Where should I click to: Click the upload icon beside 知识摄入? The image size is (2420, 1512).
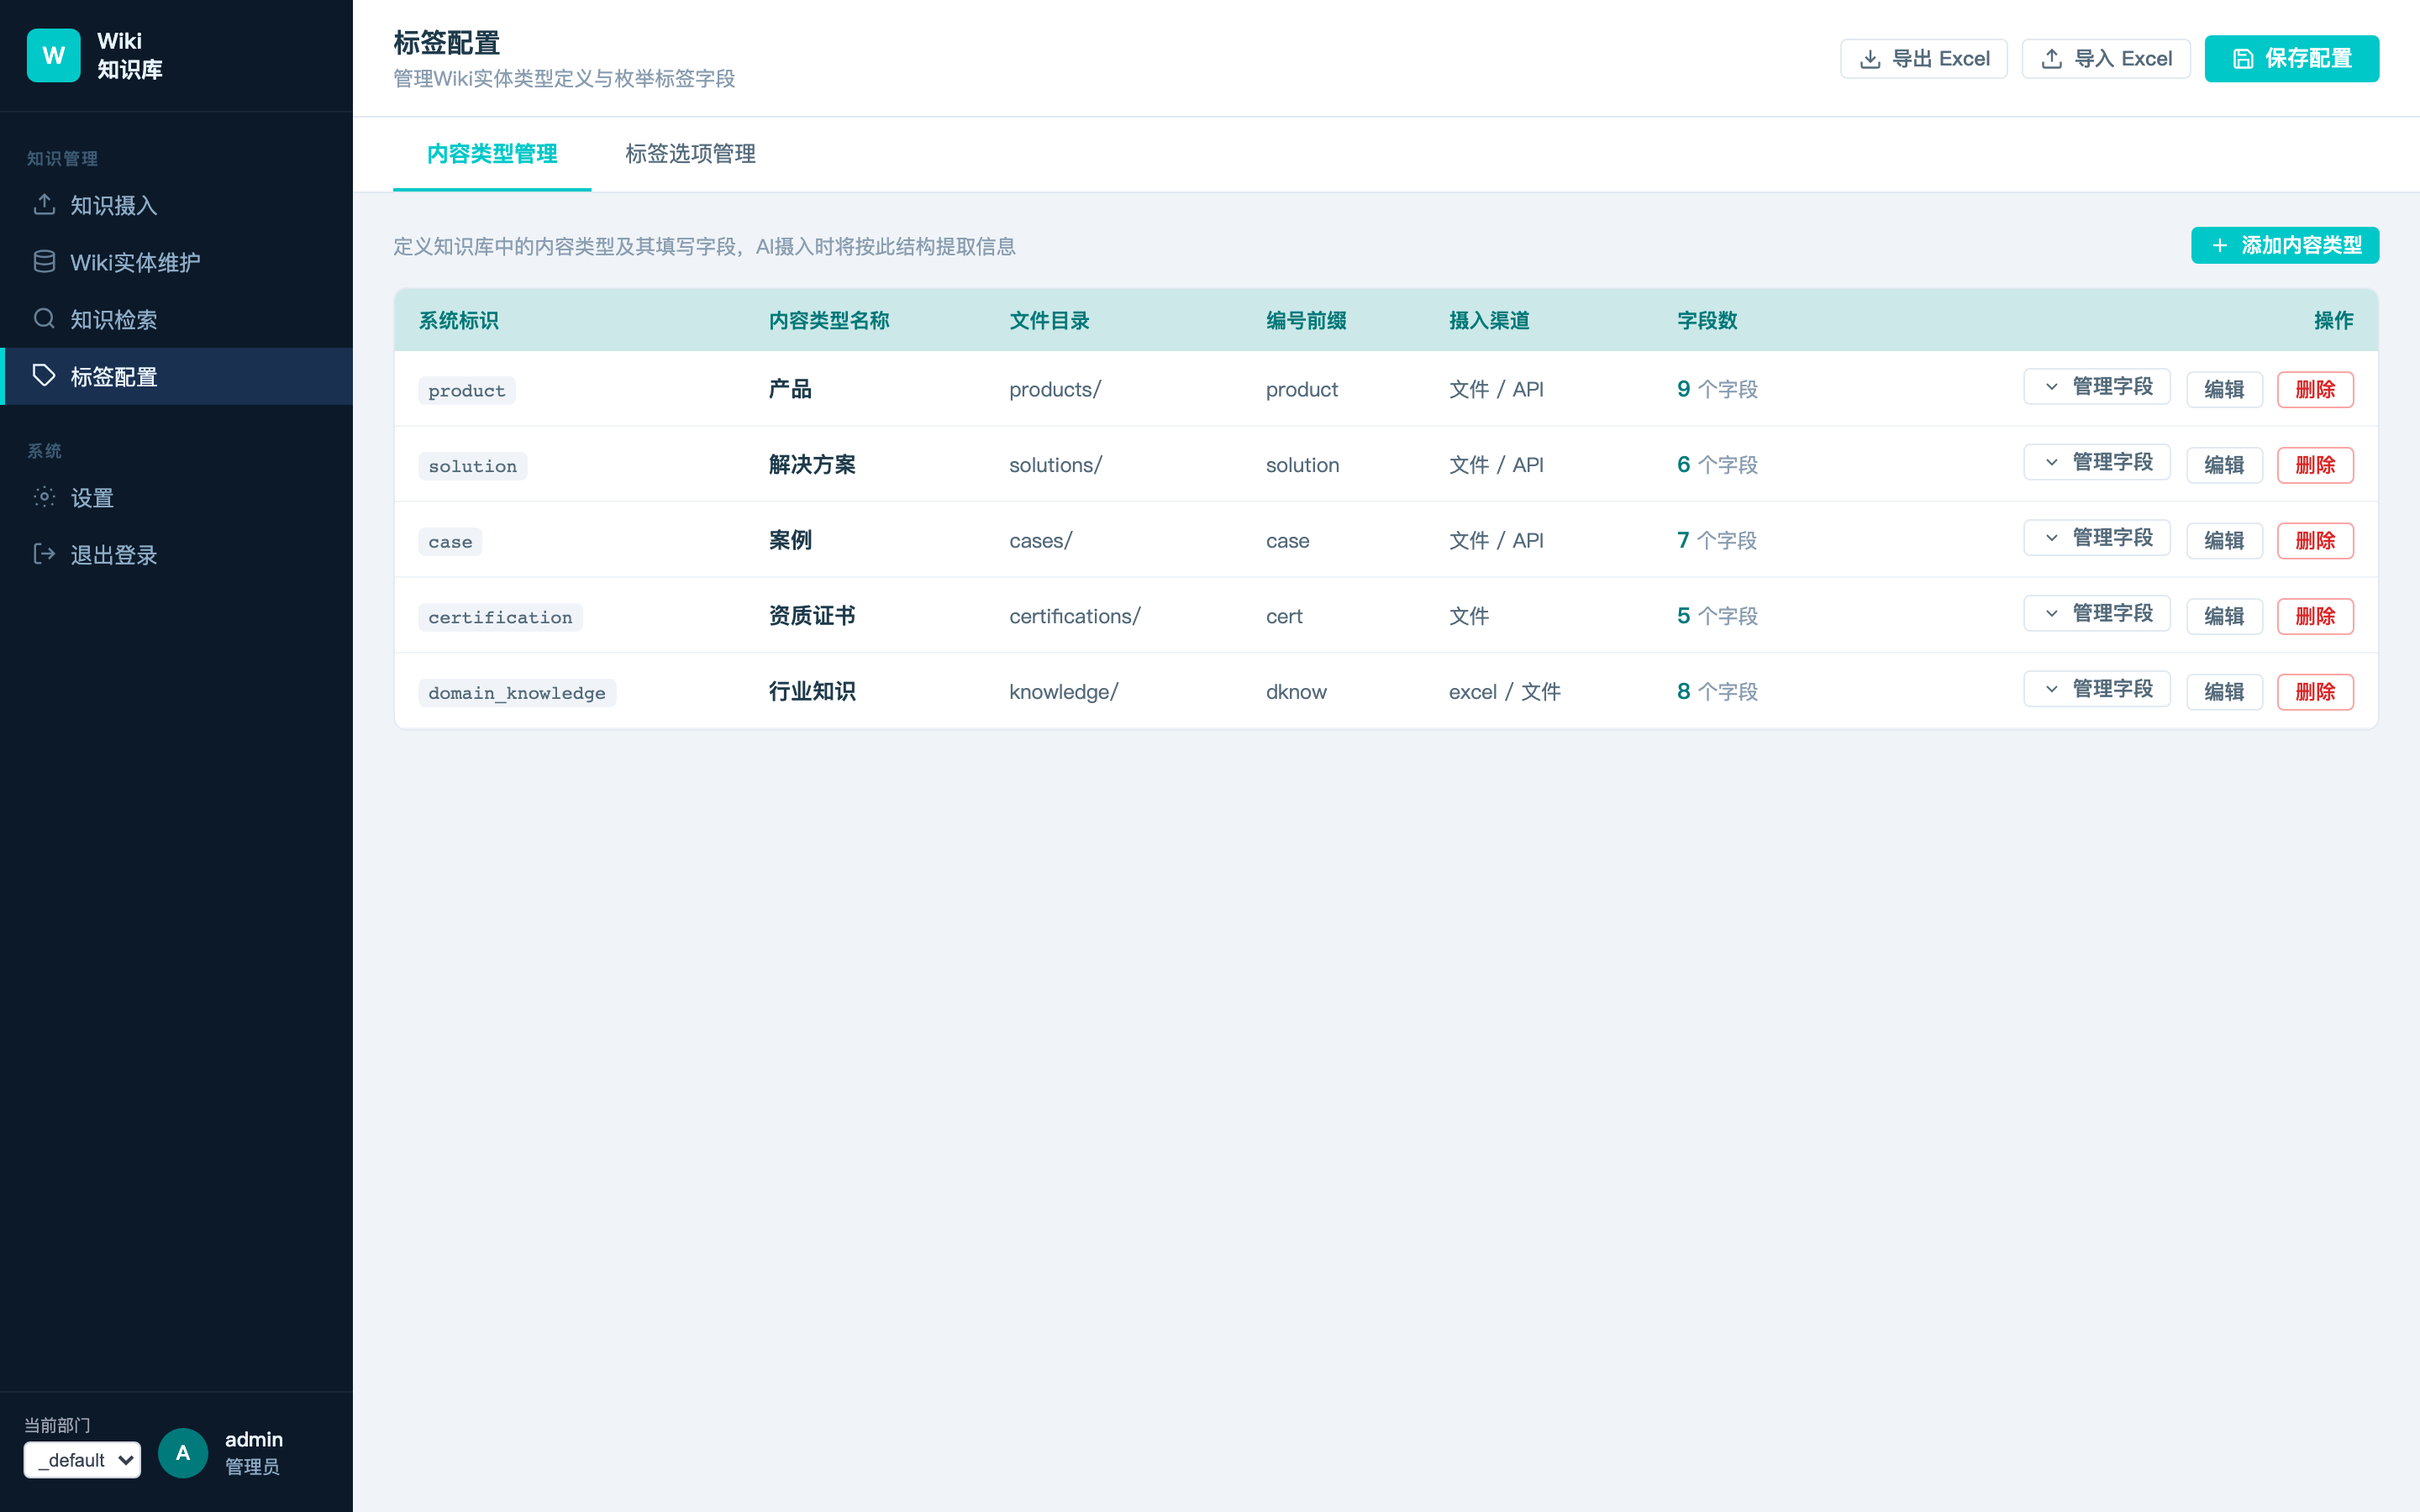44,205
